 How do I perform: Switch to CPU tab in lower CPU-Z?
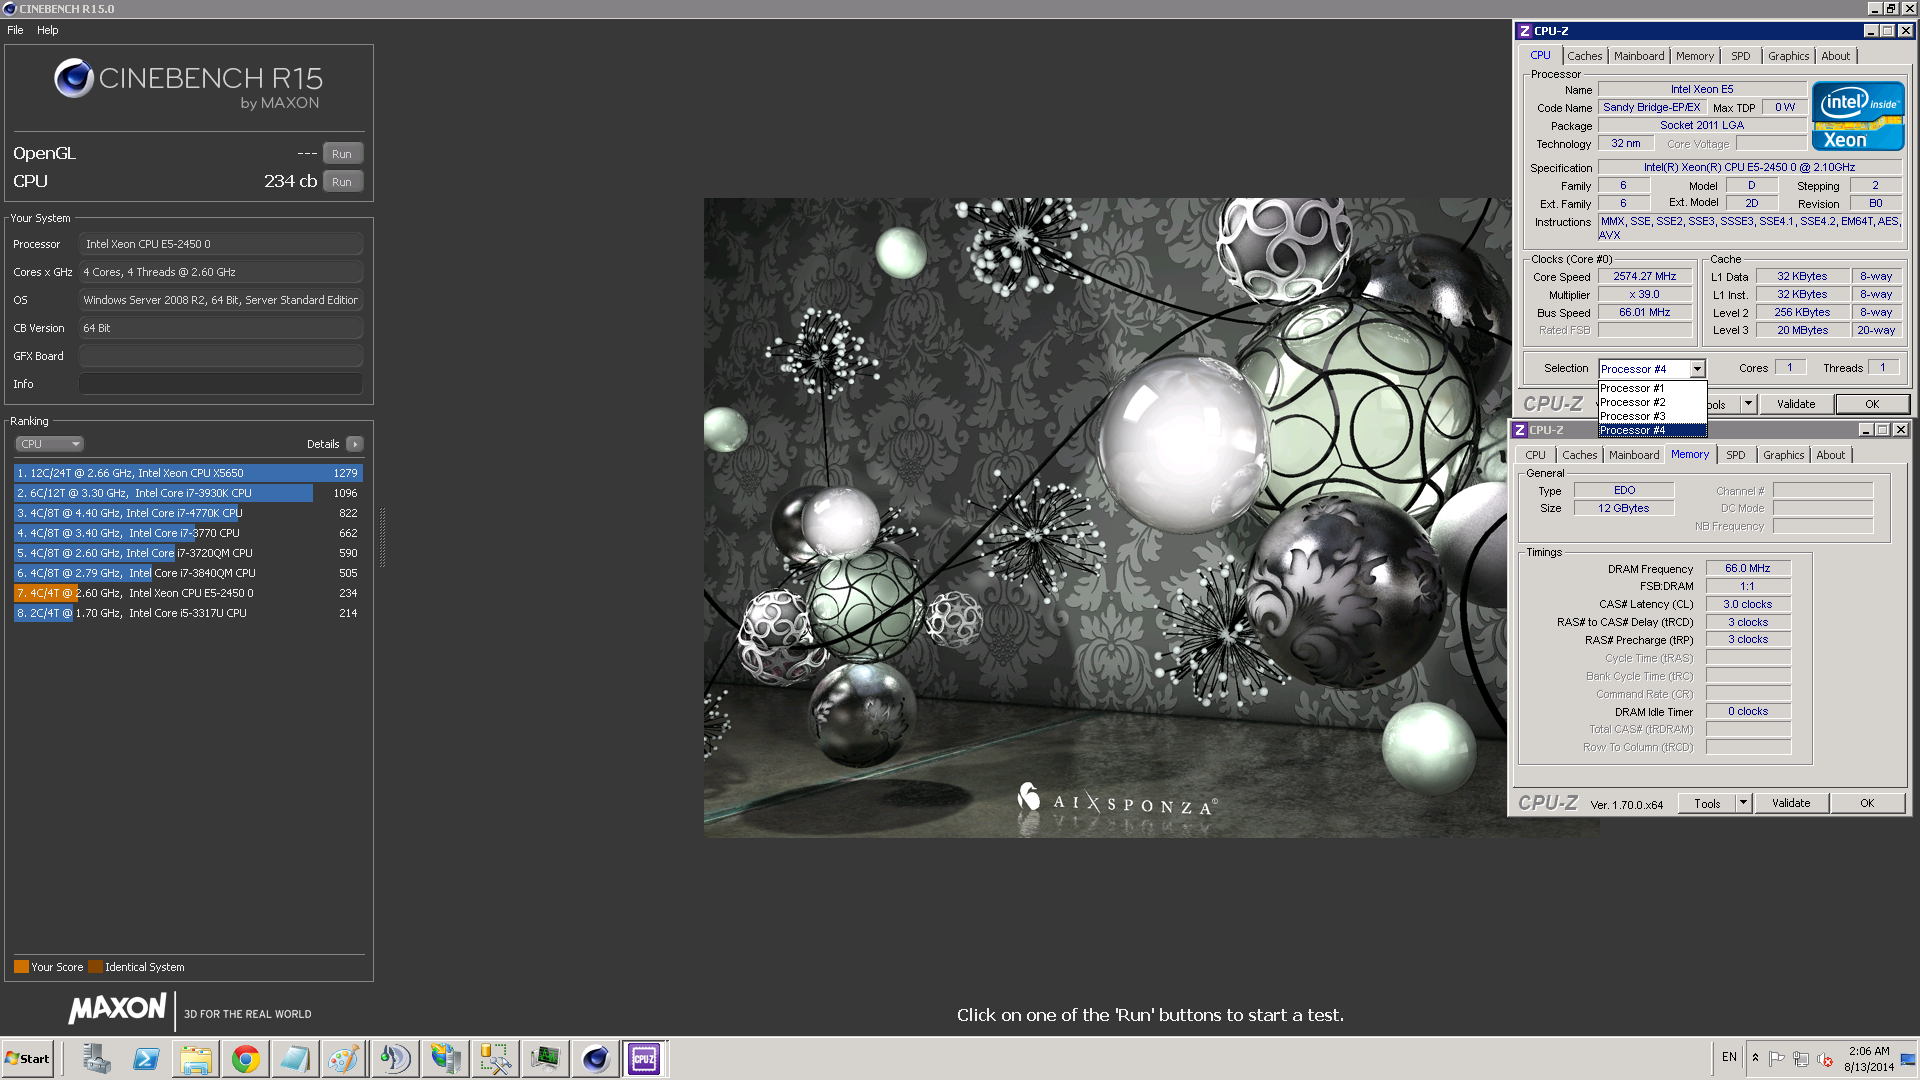[x=1535, y=455]
